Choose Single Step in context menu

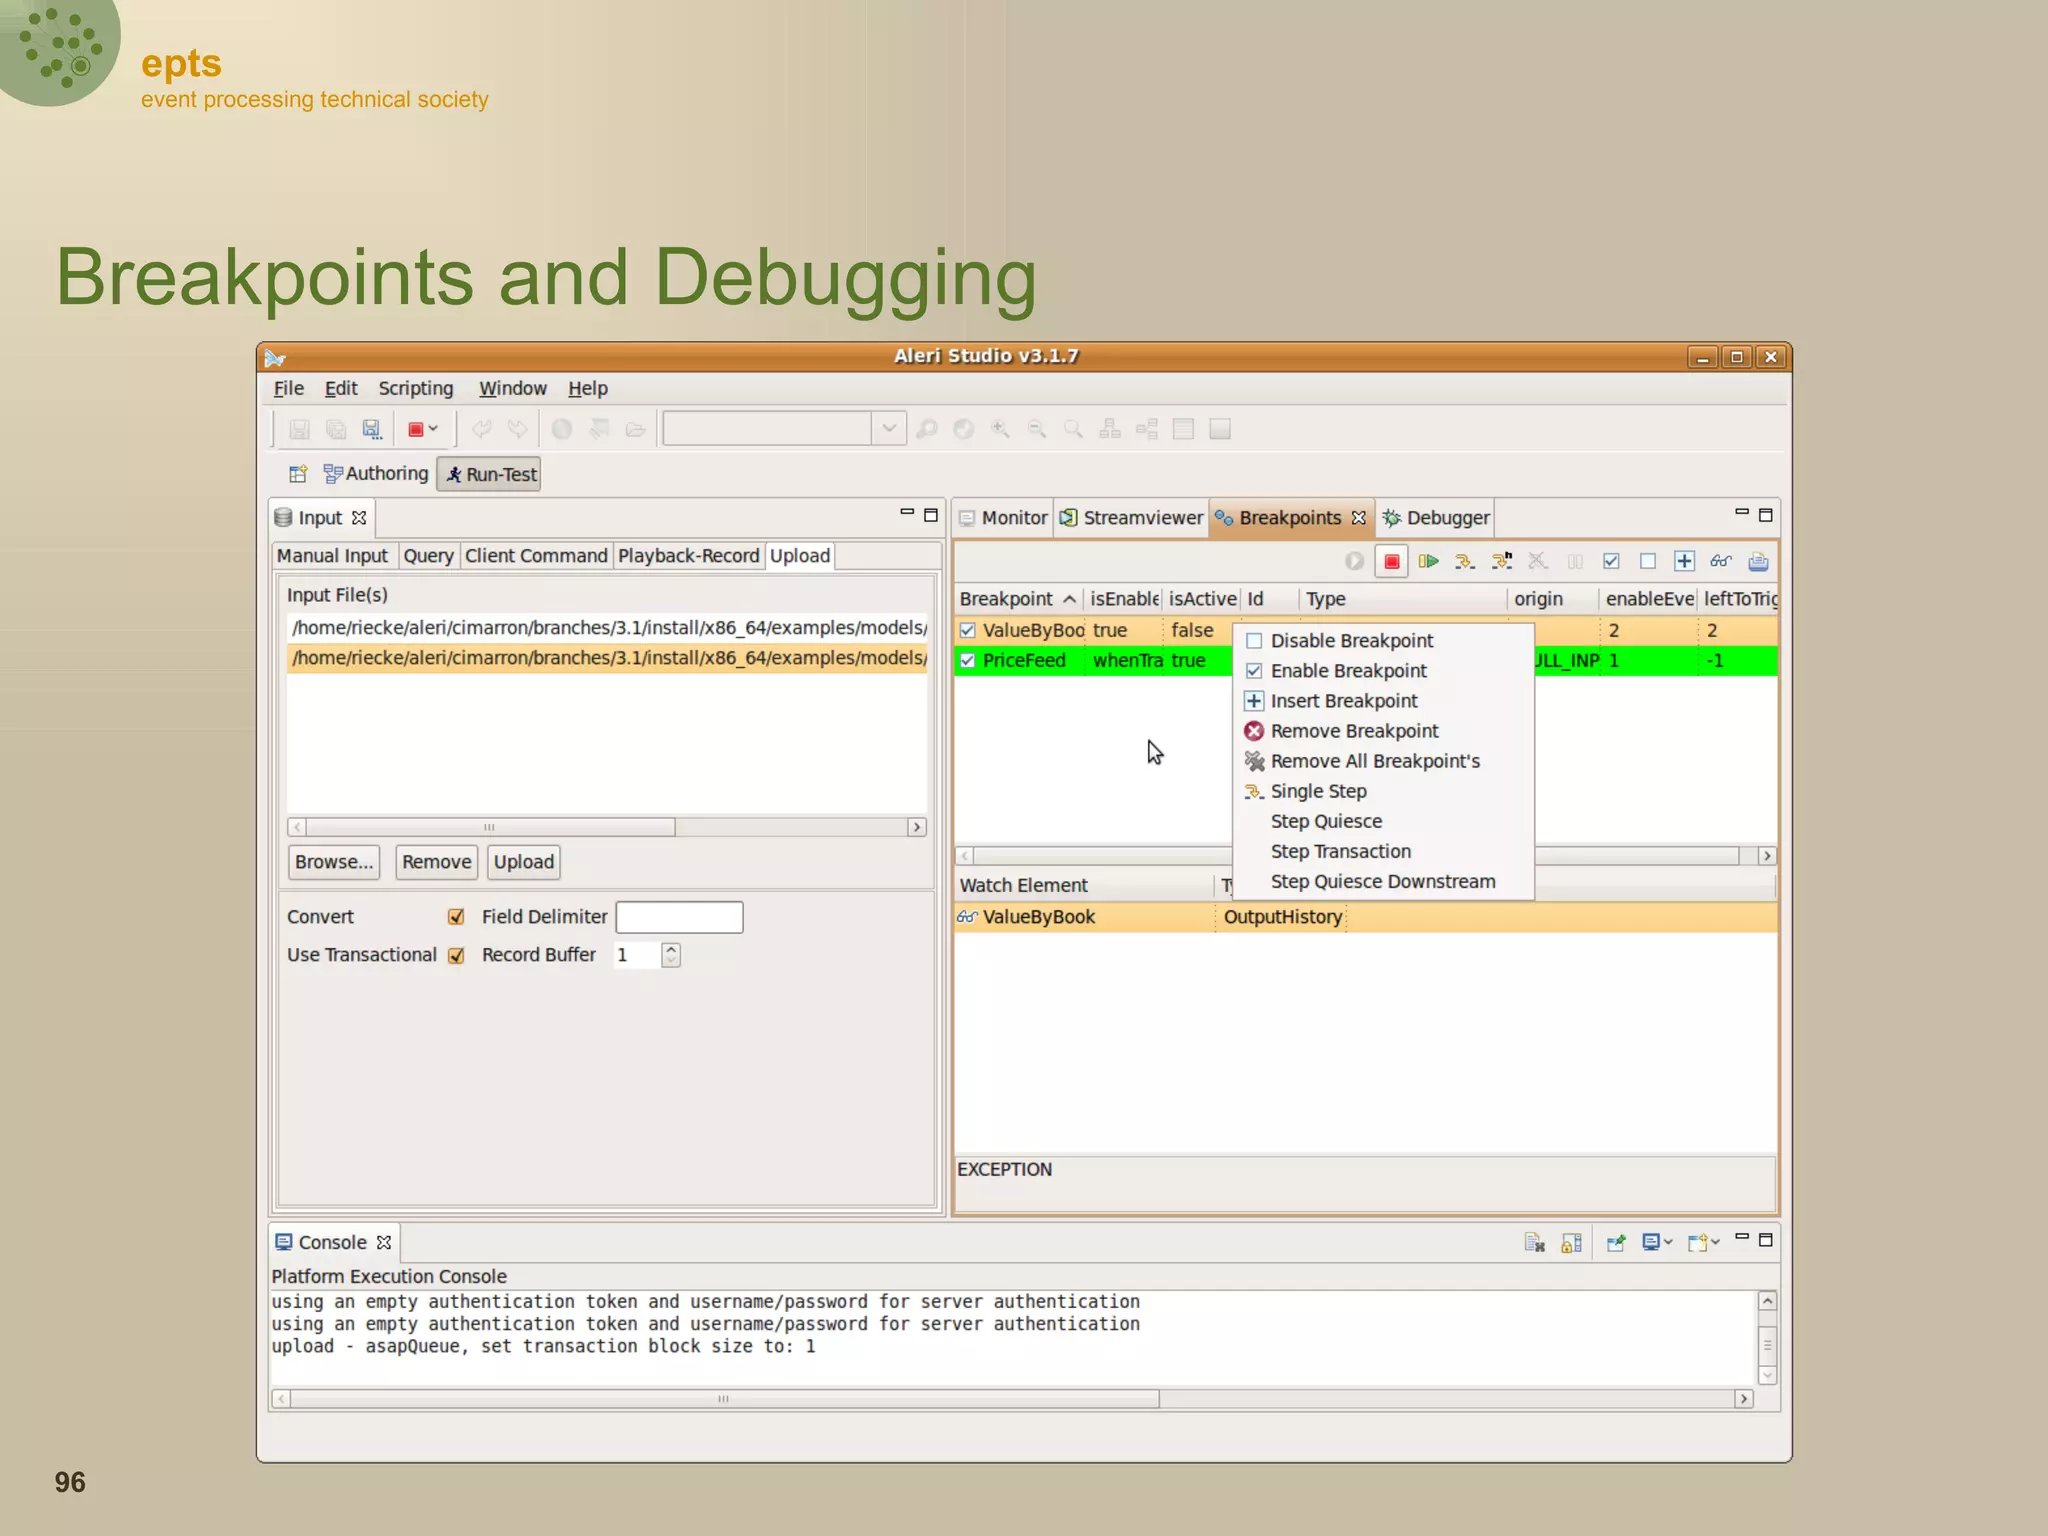point(1383,791)
